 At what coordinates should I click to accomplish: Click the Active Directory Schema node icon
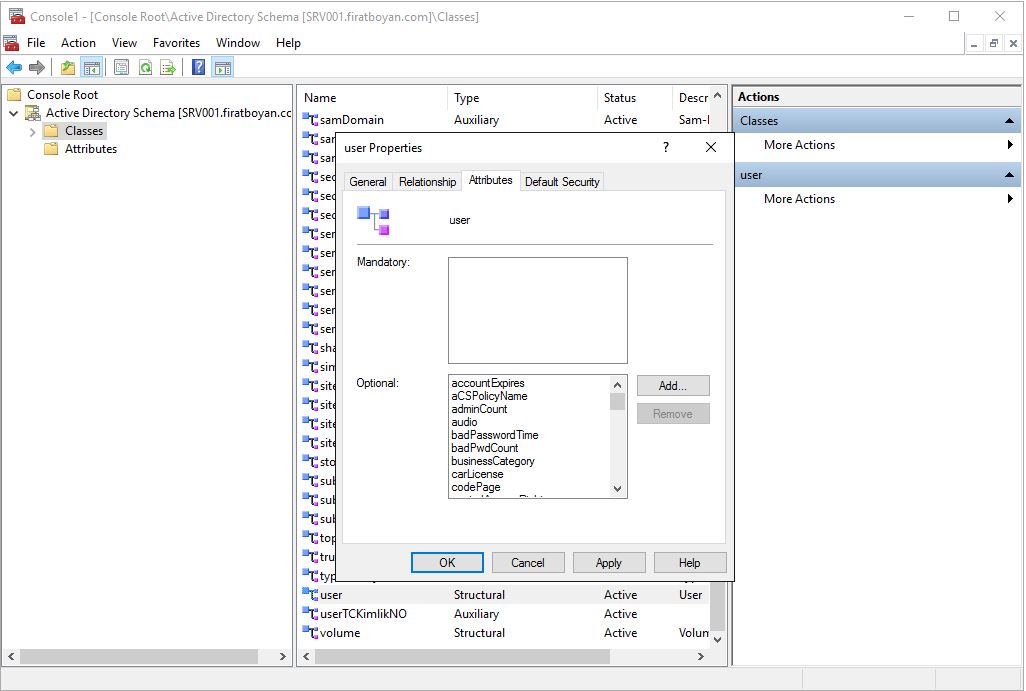point(33,113)
